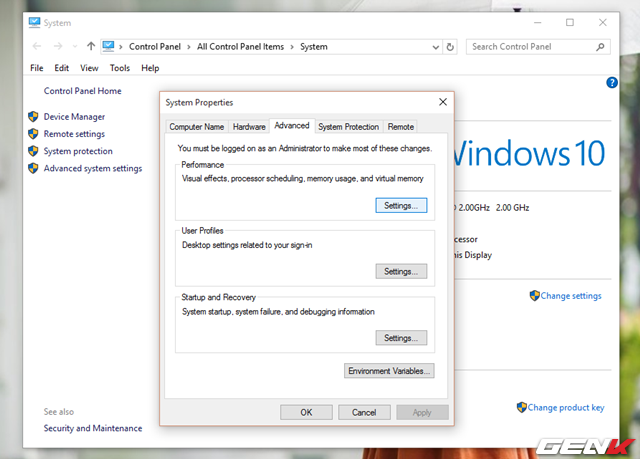The image size is (640, 459).
Task: Click the shield icon beside System protection
Action: click(33, 151)
